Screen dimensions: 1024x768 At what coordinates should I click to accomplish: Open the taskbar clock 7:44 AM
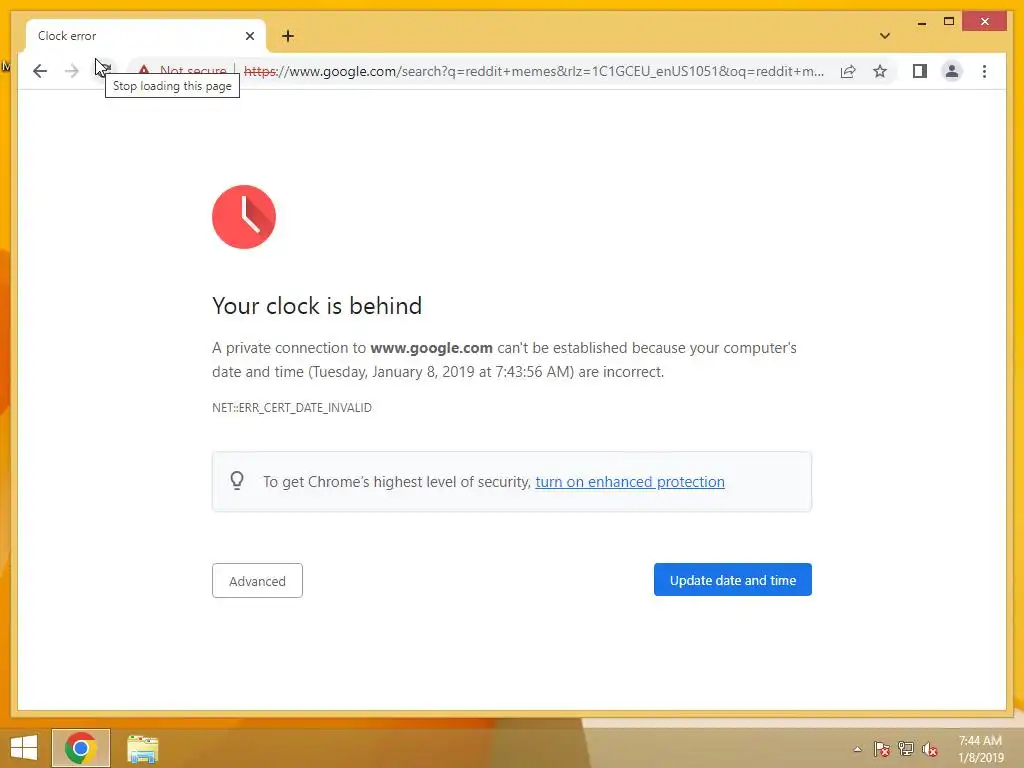pyautogui.click(x=980, y=749)
